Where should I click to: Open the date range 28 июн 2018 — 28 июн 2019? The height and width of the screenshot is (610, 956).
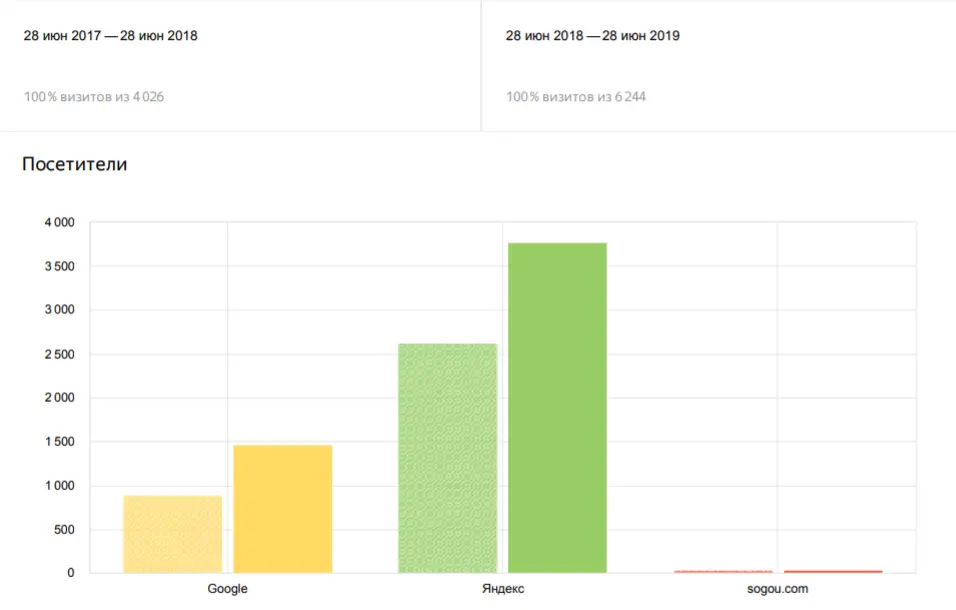click(593, 35)
